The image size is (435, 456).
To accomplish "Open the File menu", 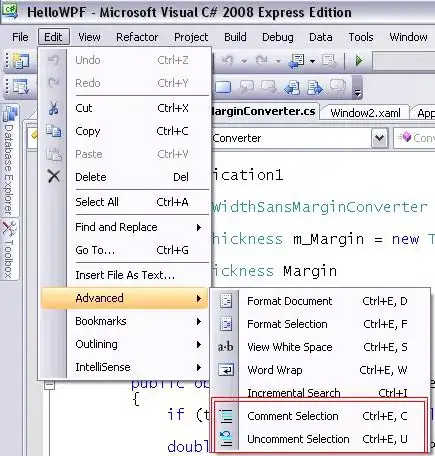I will click(x=20, y=37).
